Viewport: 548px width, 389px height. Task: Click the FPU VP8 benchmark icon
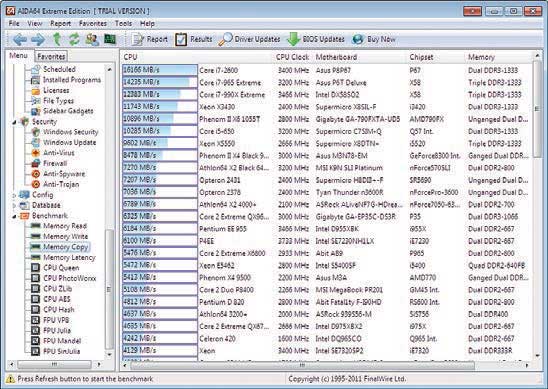(x=35, y=320)
